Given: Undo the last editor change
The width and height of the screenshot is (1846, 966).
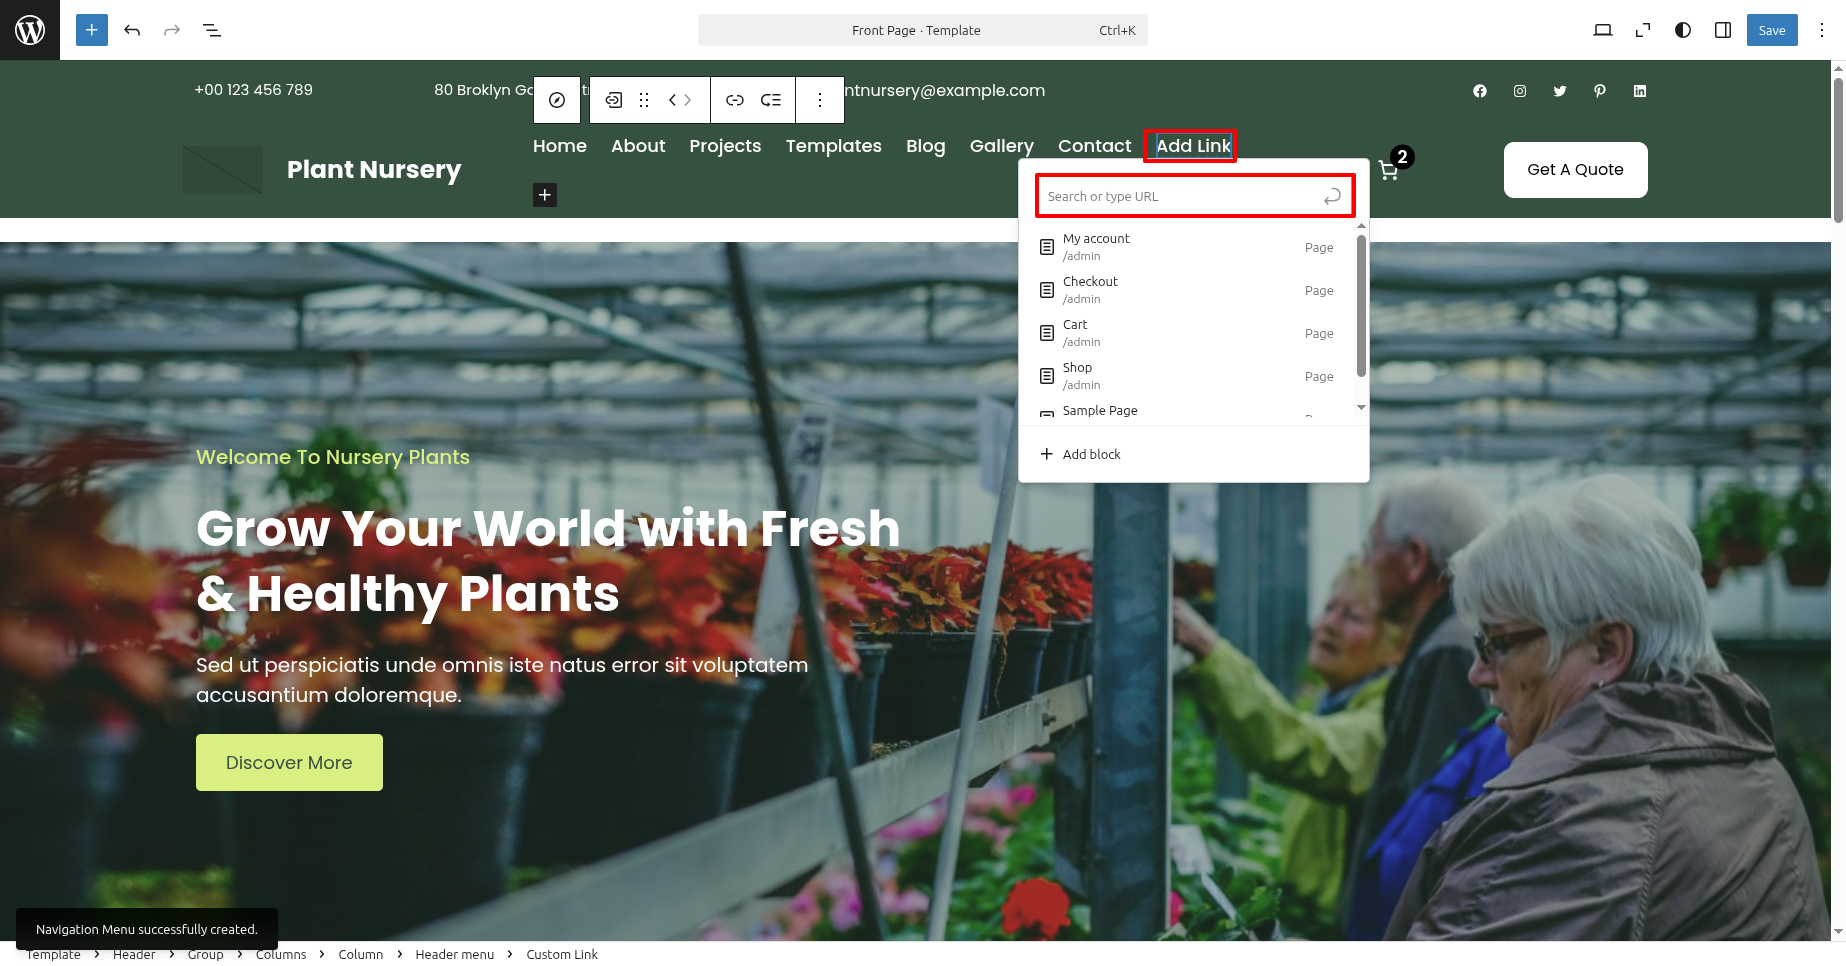Looking at the screenshot, I should pos(132,30).
